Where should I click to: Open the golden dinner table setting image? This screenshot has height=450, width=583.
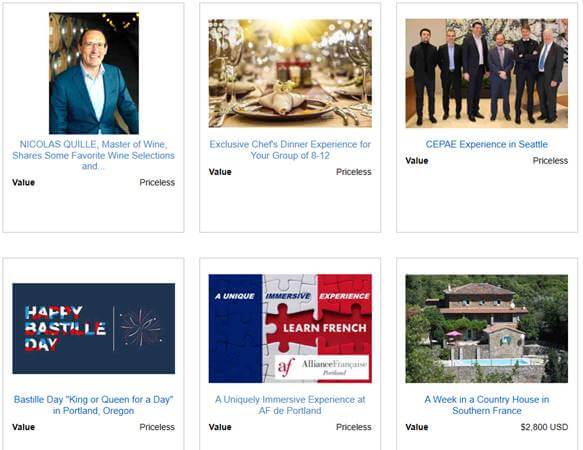290,73
